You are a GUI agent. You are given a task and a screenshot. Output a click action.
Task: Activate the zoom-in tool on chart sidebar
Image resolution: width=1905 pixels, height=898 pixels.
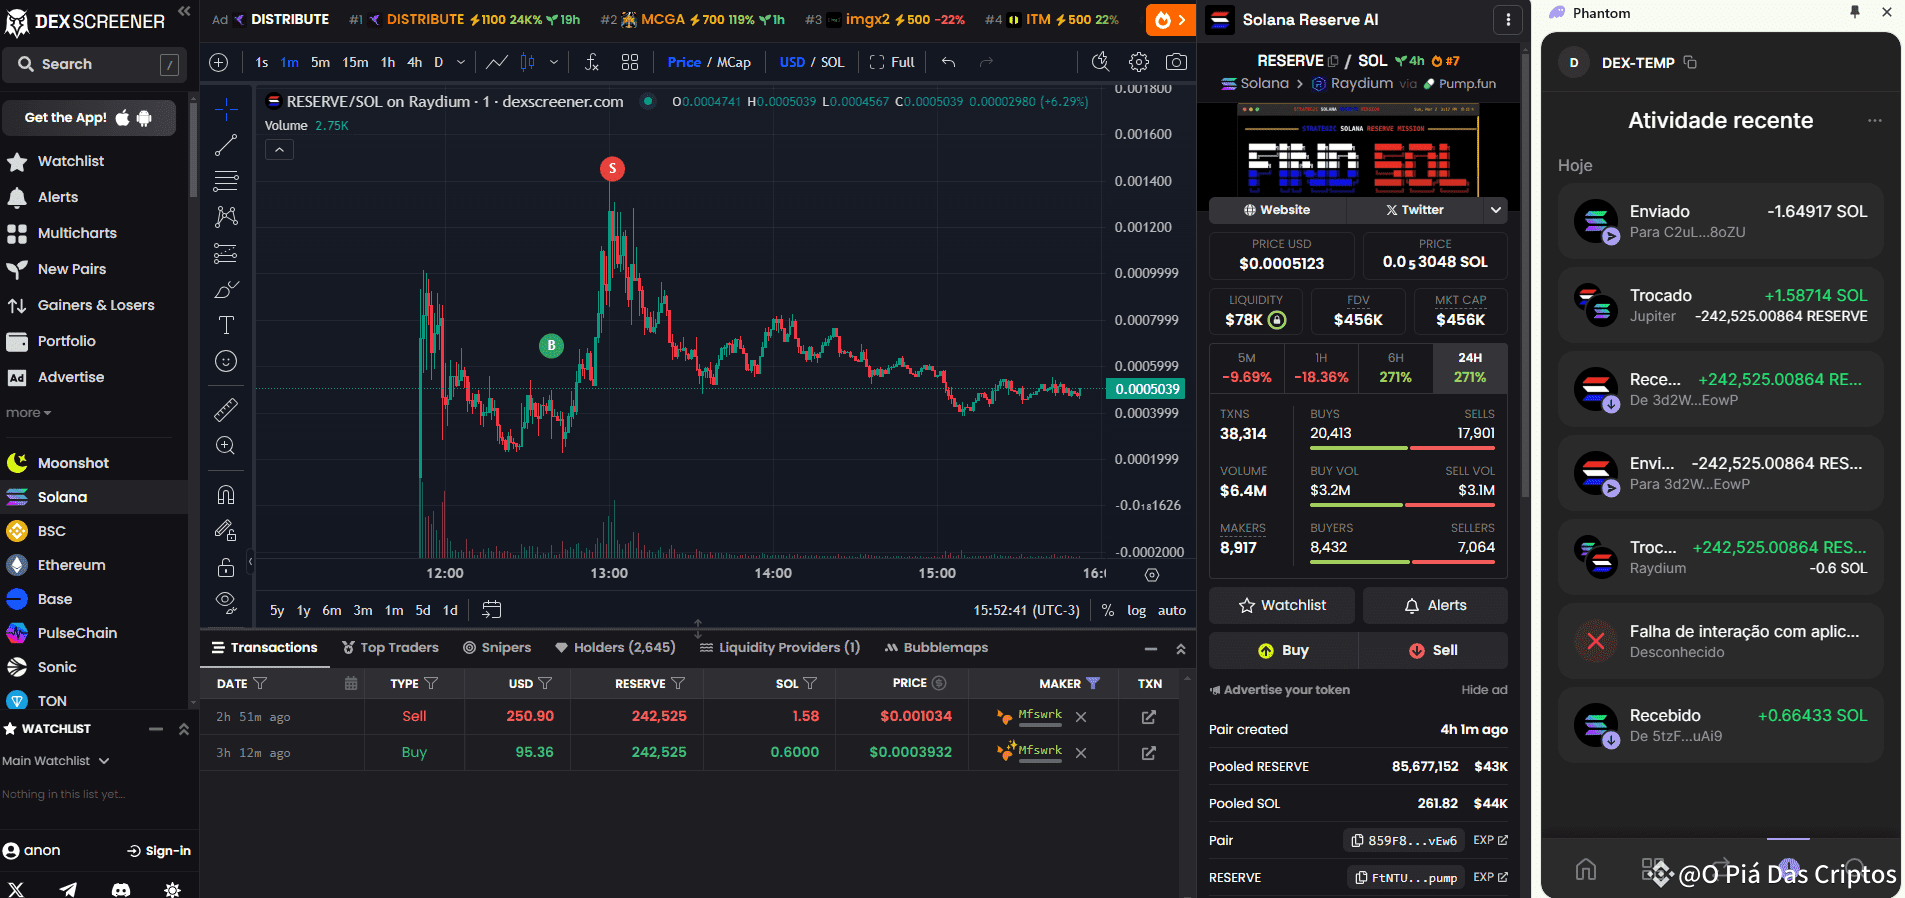(226, 445)
